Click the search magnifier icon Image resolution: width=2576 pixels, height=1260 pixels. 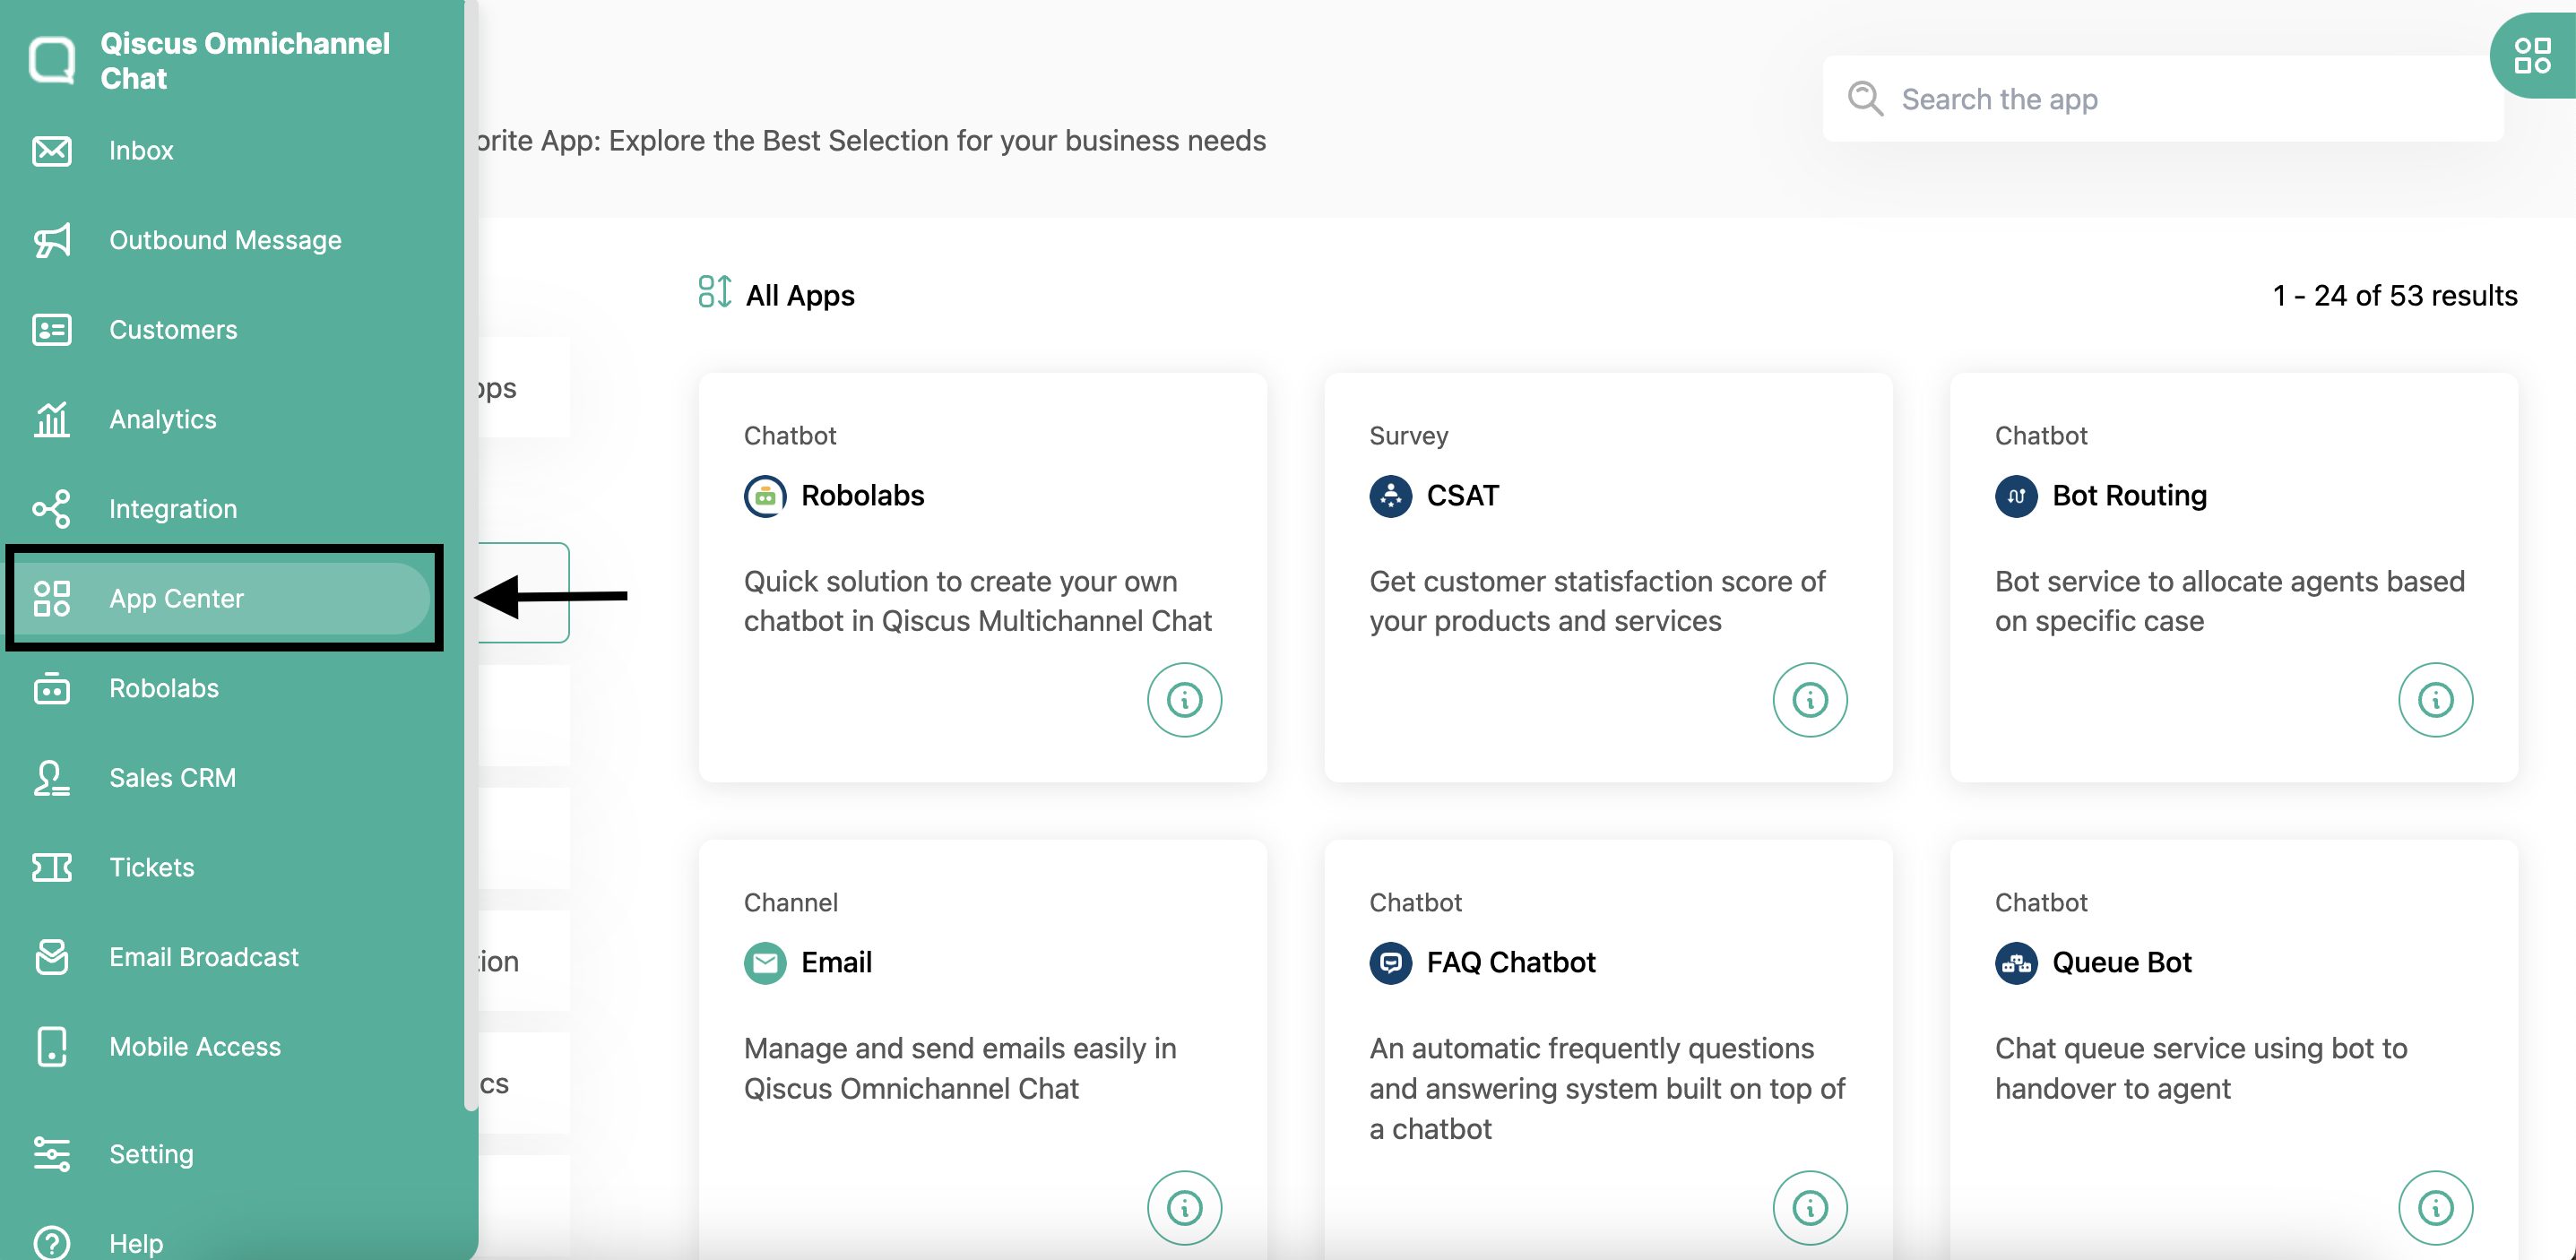pos(1865,99)
